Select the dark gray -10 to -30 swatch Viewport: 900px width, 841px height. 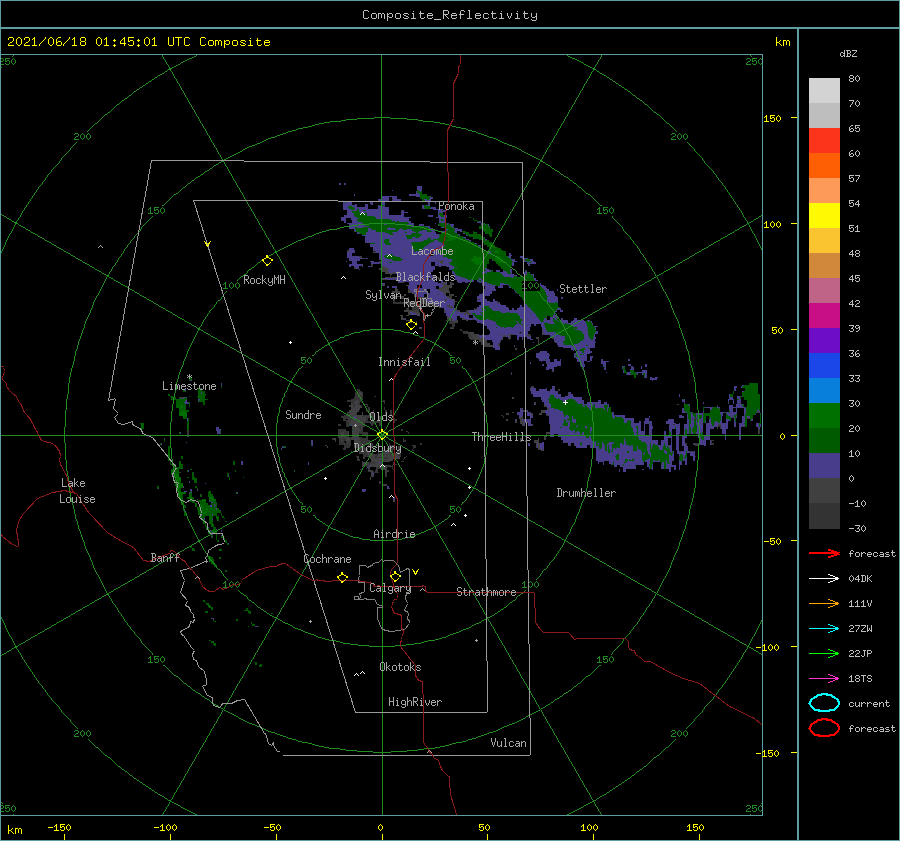(x=824, y=516)
